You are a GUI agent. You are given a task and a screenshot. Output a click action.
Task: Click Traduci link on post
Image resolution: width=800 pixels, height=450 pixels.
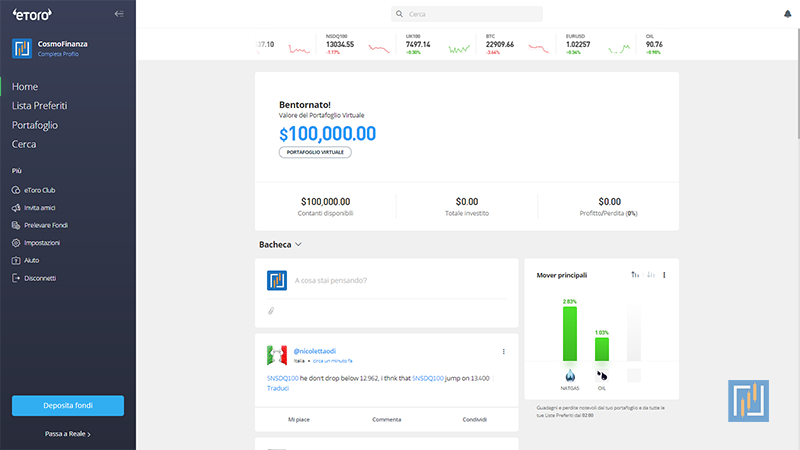coord(278,388)
